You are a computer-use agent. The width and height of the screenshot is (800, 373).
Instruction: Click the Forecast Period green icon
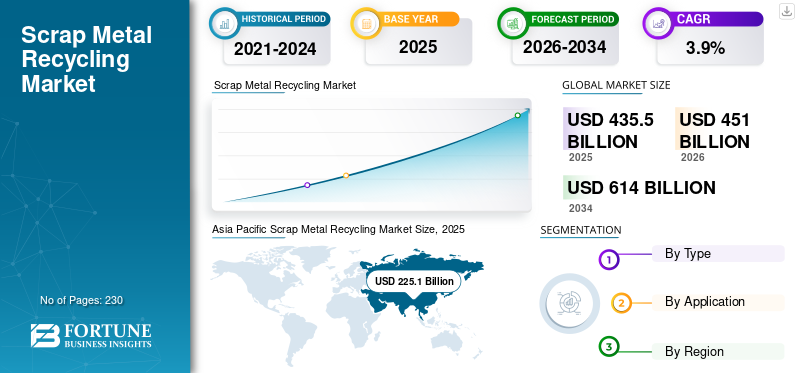(x=512, y=22)
